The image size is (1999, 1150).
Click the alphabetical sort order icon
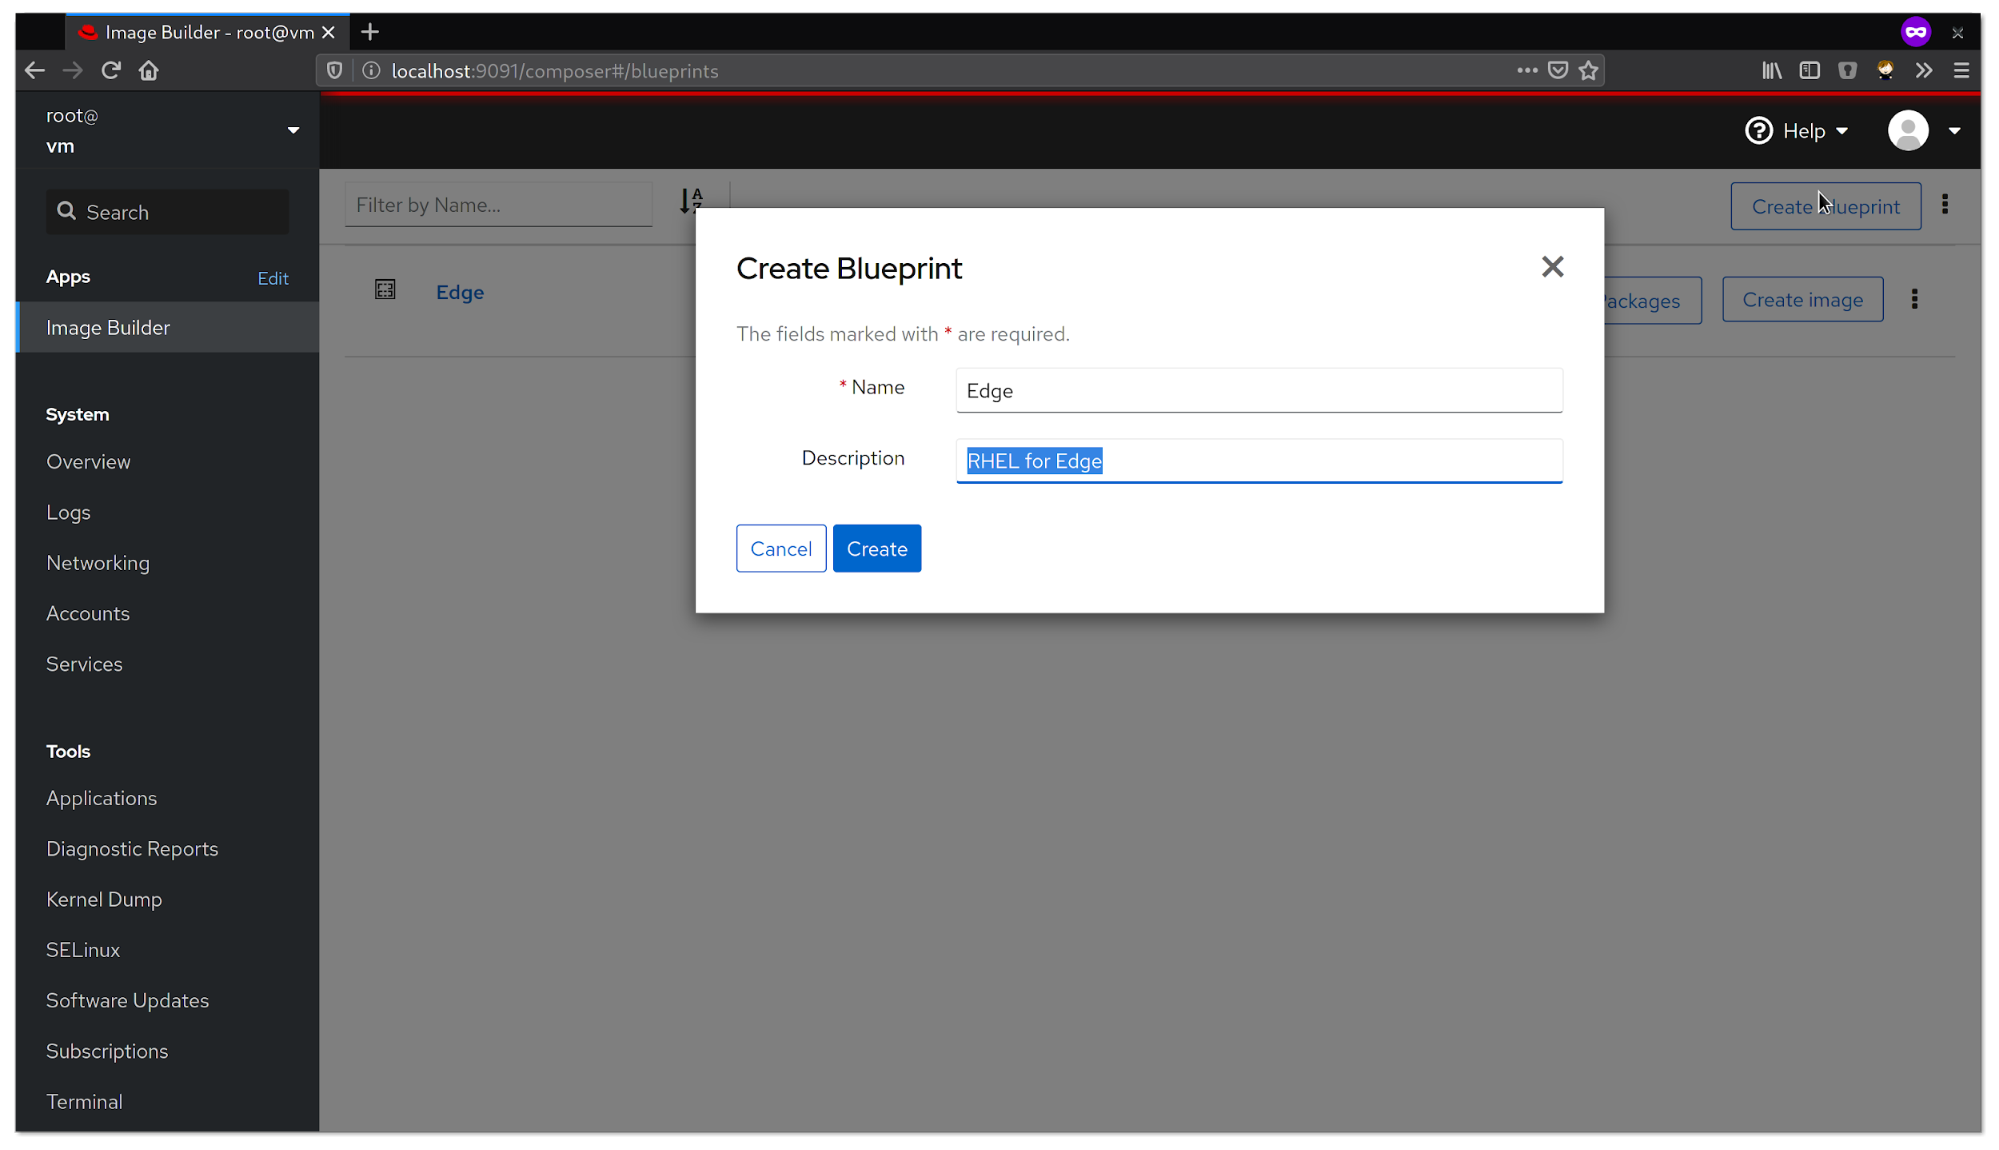[691, 201]
